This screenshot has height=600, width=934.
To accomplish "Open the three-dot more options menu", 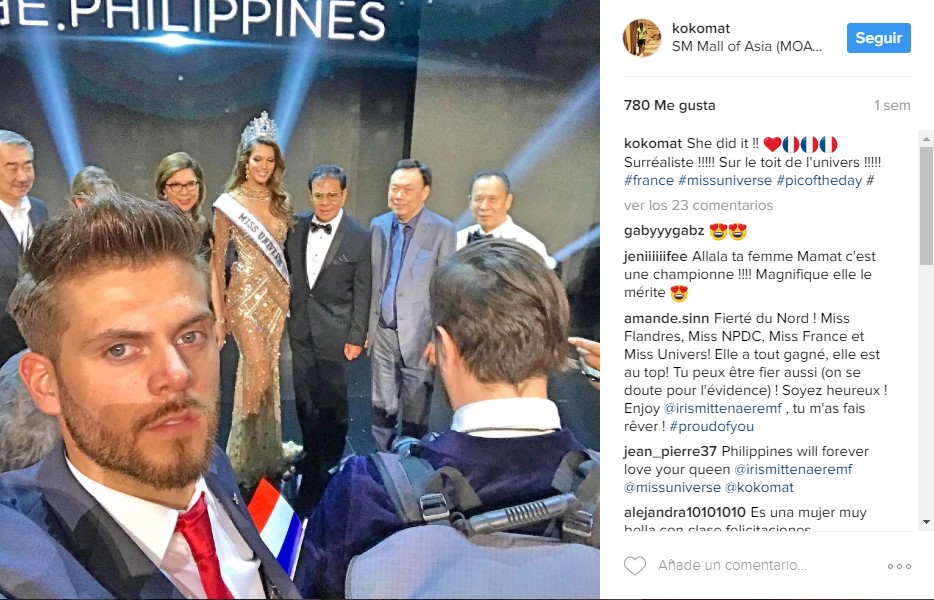I will click(x=899, y=566).
